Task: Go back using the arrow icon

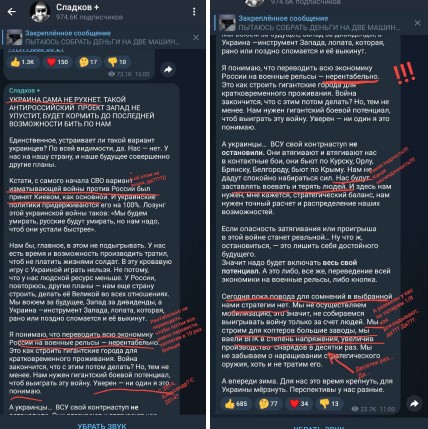Action: tap(12, 12)
